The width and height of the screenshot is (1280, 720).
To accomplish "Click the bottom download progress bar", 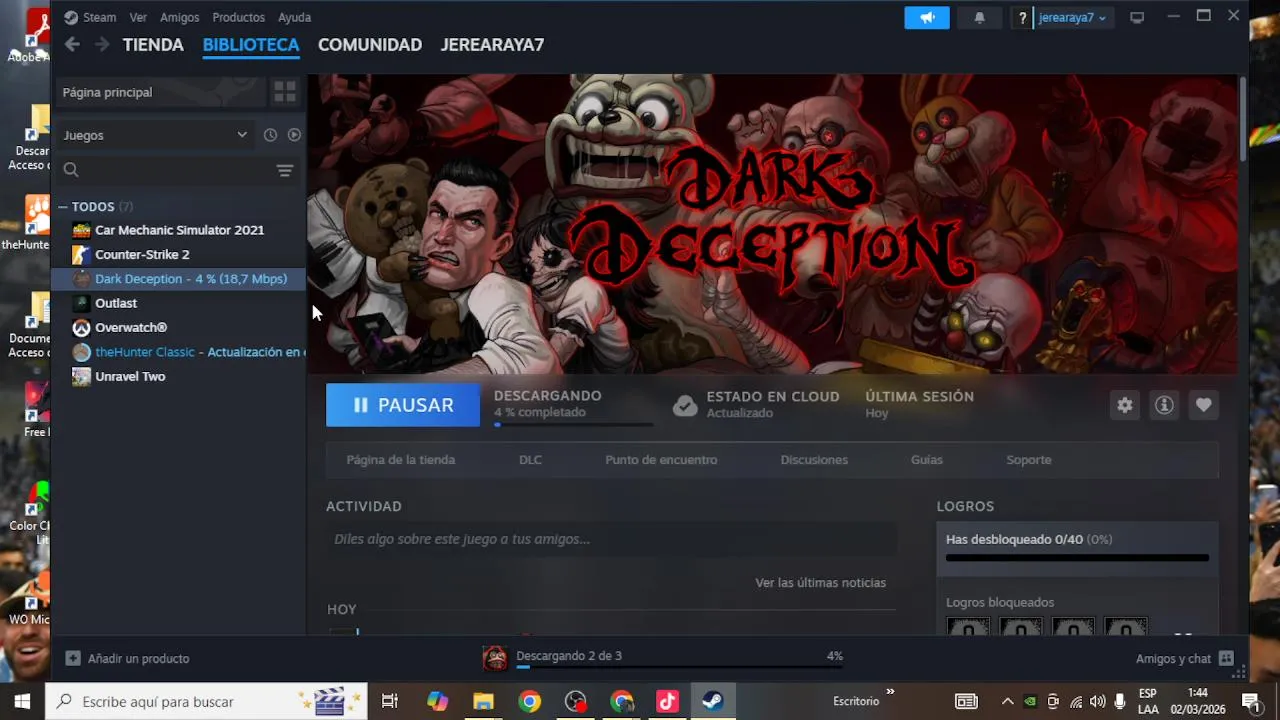I will tap(679, 666).
